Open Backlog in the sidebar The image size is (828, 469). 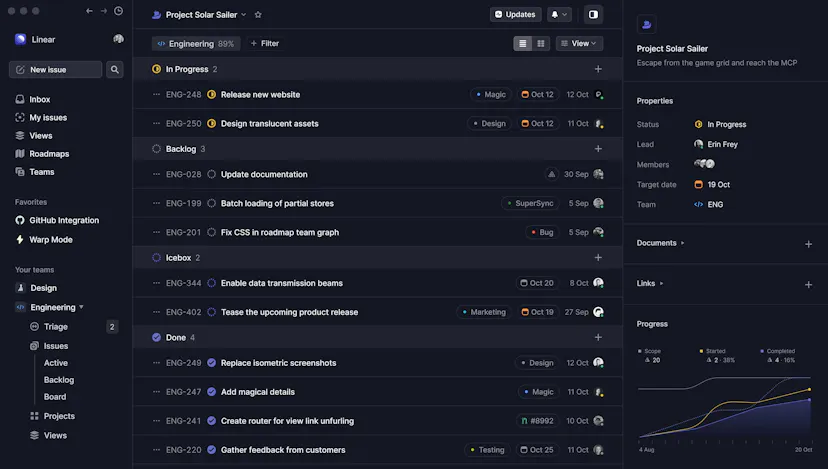click(59, 380)
